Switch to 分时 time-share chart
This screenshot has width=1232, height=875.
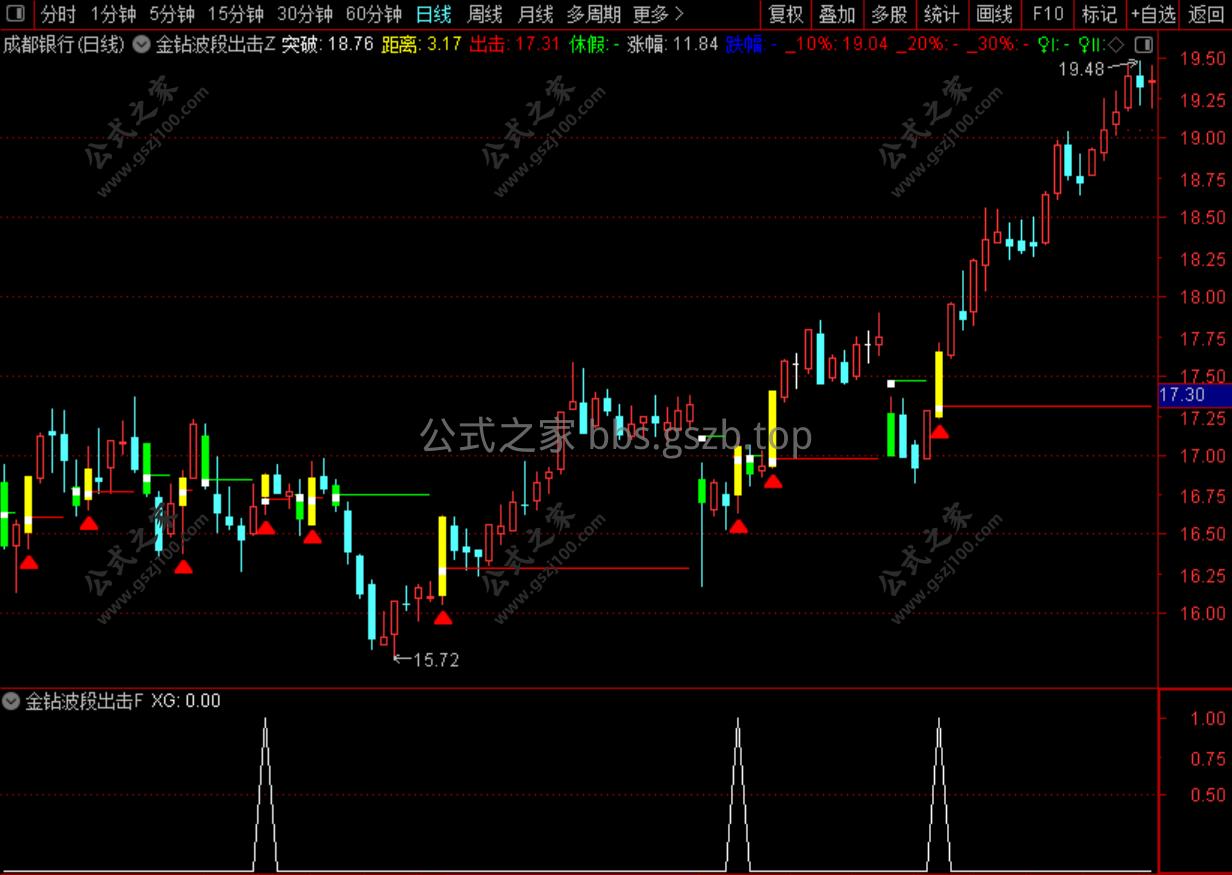tap(58, 14)
